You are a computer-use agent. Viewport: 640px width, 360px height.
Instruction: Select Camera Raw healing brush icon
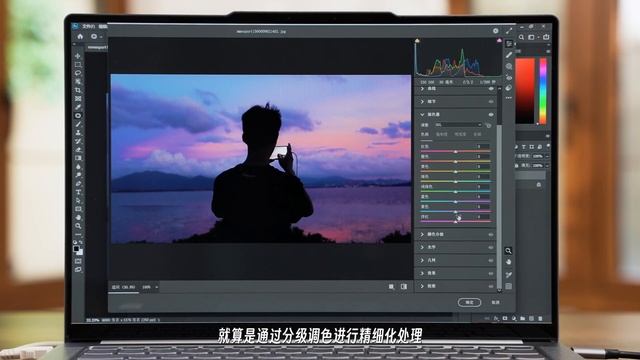tap(509, 55)
